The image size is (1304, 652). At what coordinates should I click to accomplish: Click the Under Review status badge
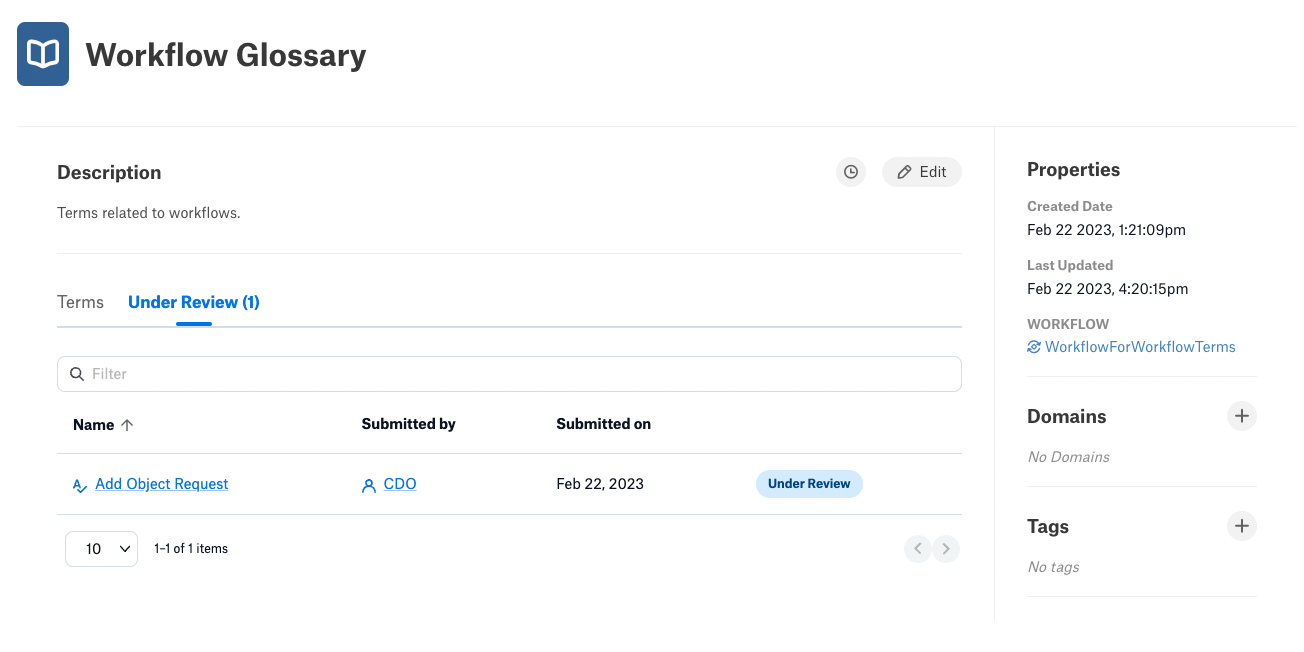click(x=809, y=484)
